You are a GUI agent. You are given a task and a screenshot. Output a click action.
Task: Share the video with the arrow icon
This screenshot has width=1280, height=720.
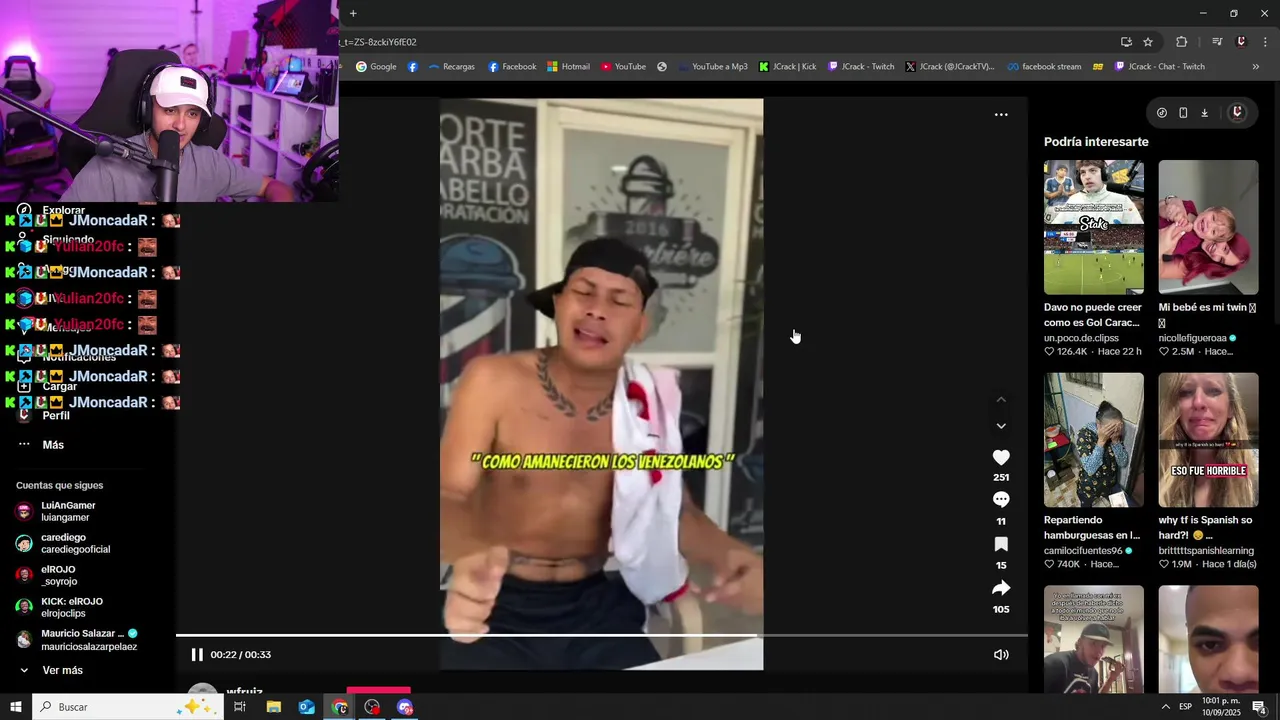[1001, 588]
